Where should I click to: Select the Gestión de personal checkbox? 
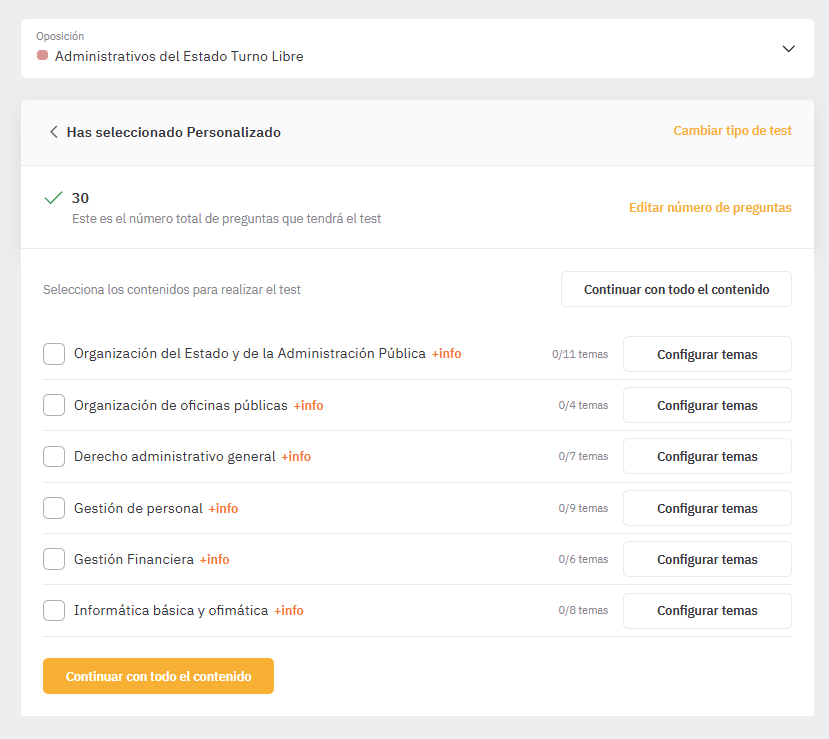point(54,508)
